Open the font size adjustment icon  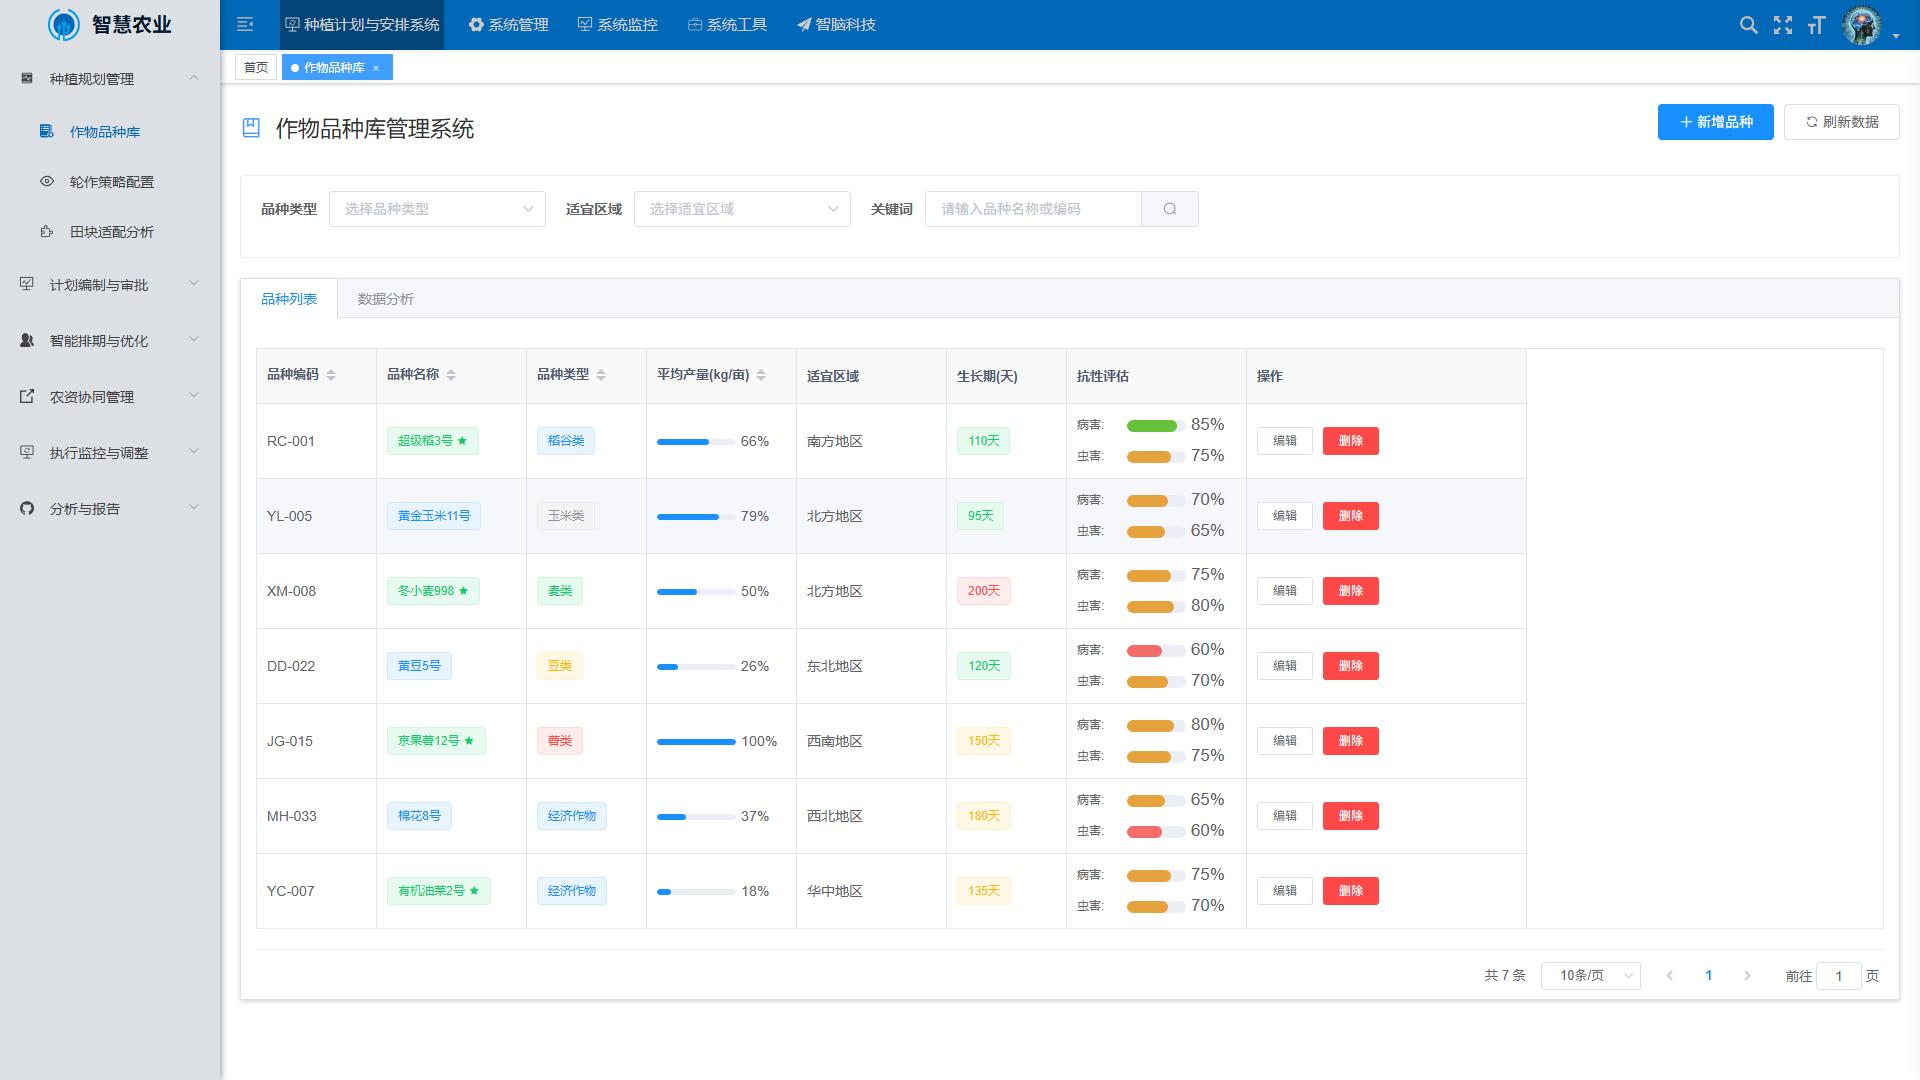[1817, 25]
